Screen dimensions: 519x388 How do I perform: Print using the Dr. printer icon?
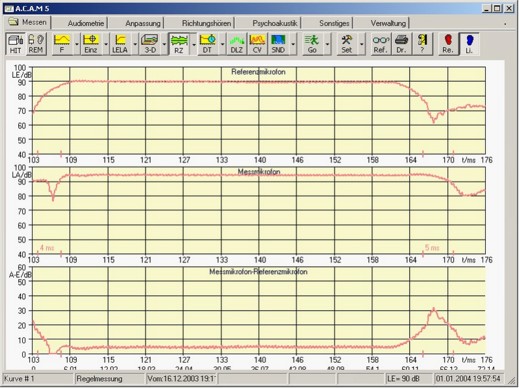point(401,44)
